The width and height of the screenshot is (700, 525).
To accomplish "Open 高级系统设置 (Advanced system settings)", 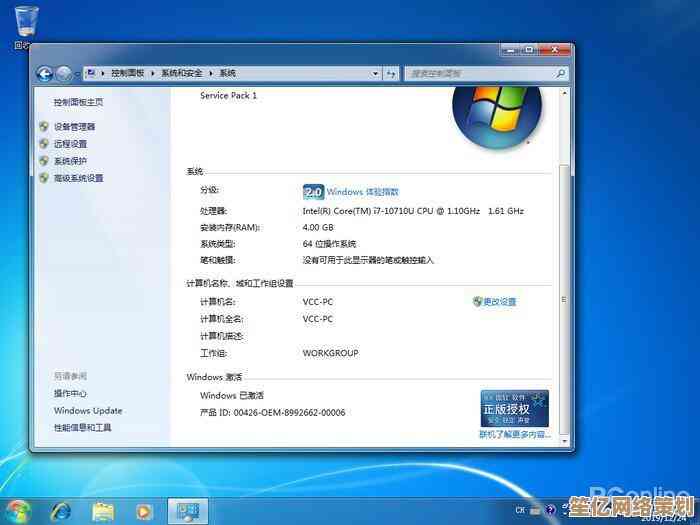I will coord(78,178).
